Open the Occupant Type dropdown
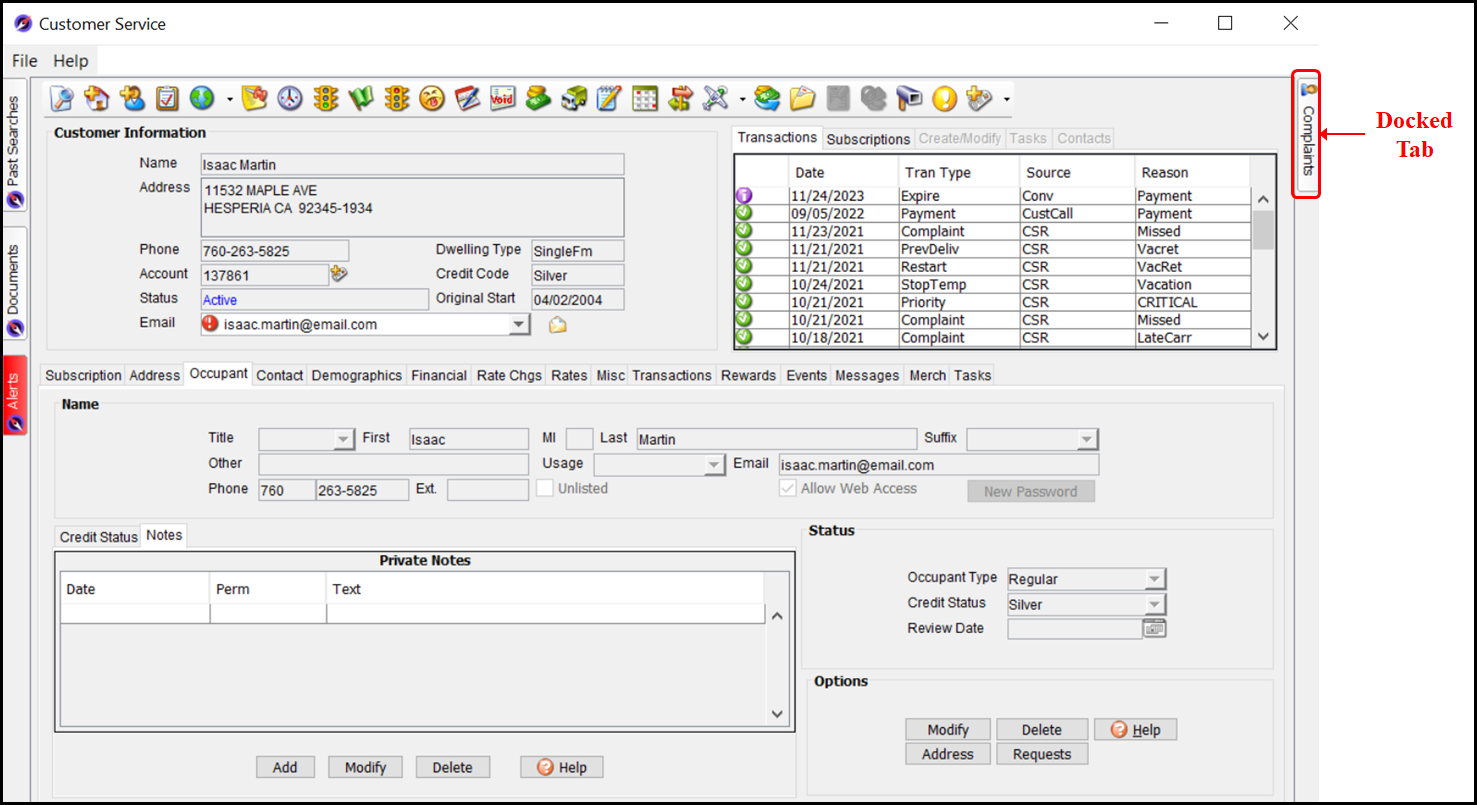 point(1155,579)
